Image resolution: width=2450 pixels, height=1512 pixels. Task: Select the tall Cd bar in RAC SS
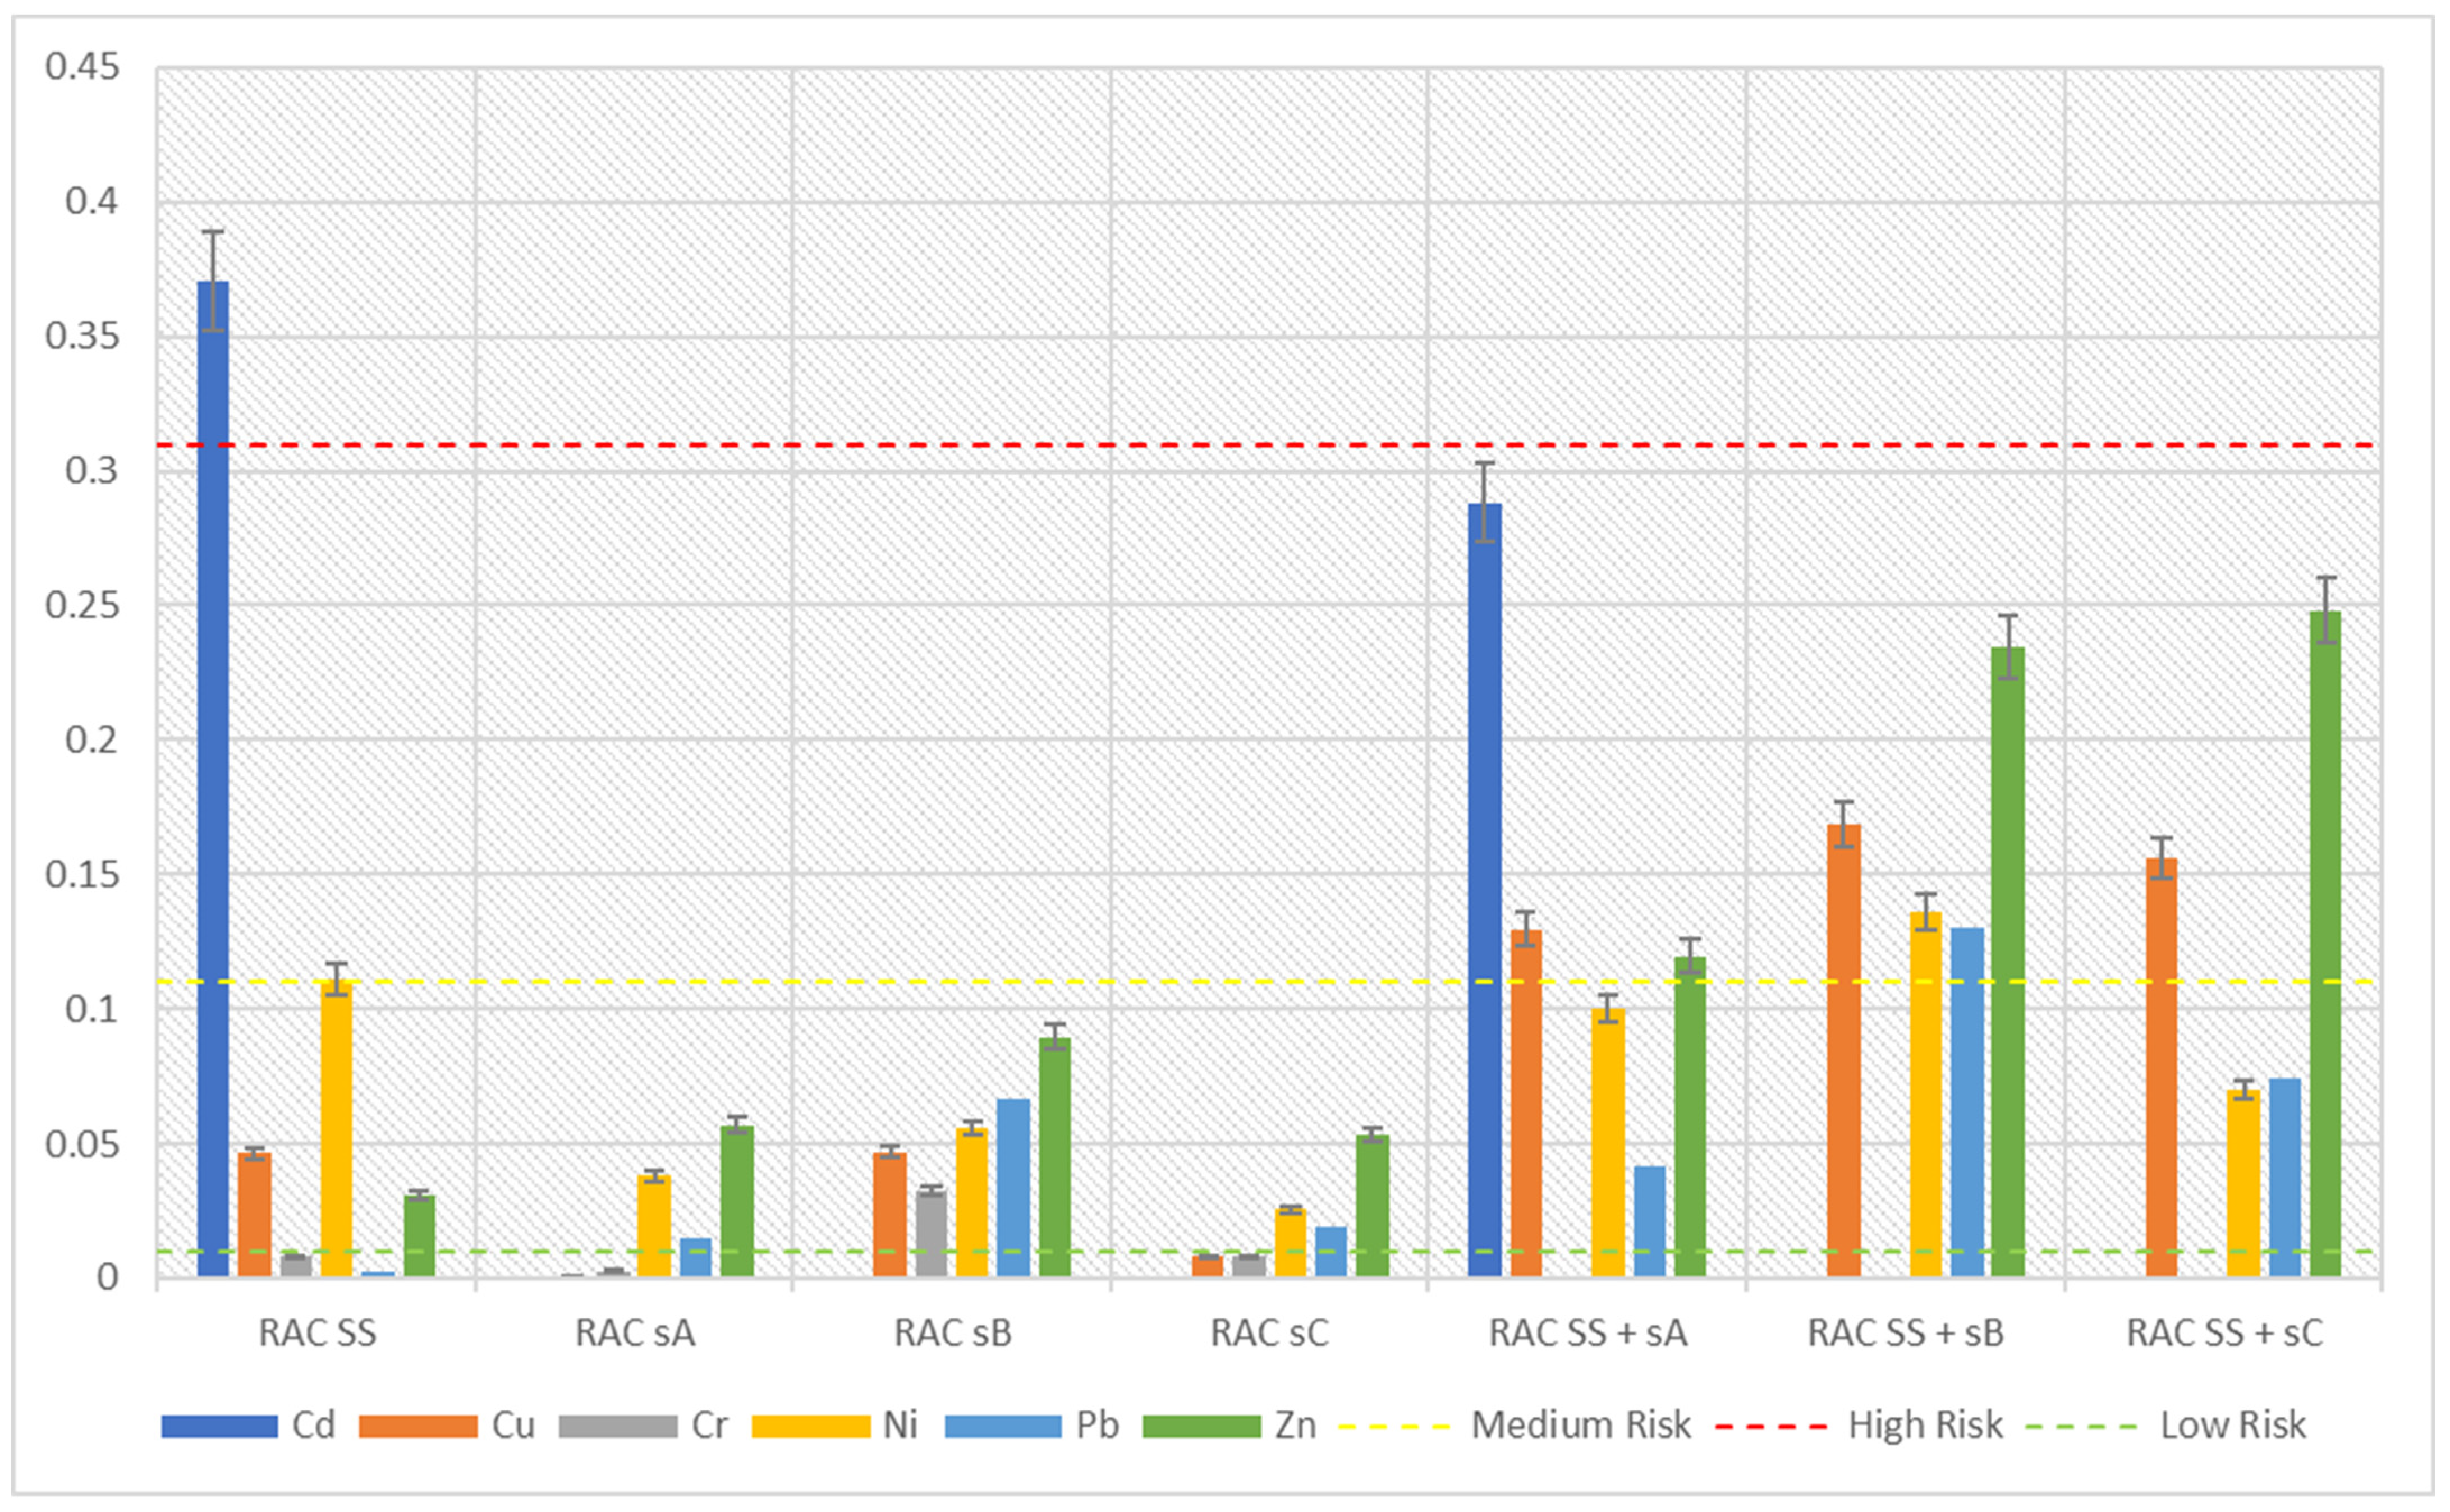pos(213,779)
